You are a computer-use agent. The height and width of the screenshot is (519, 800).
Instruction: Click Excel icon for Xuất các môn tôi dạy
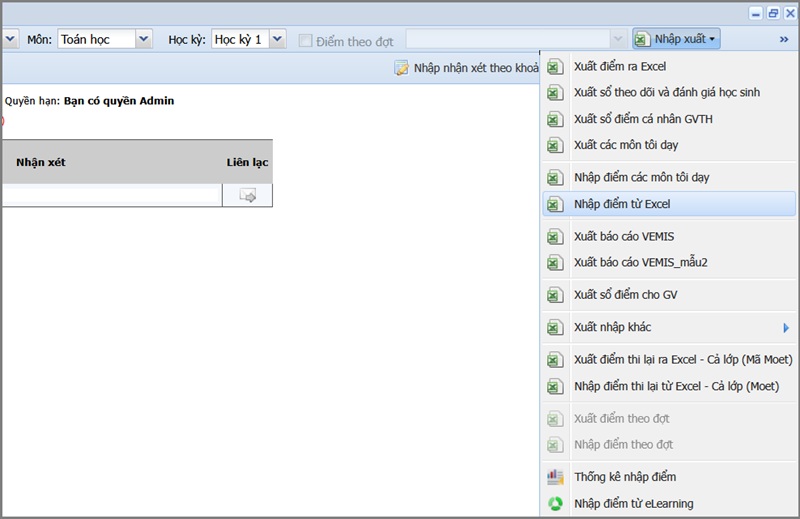555,145
